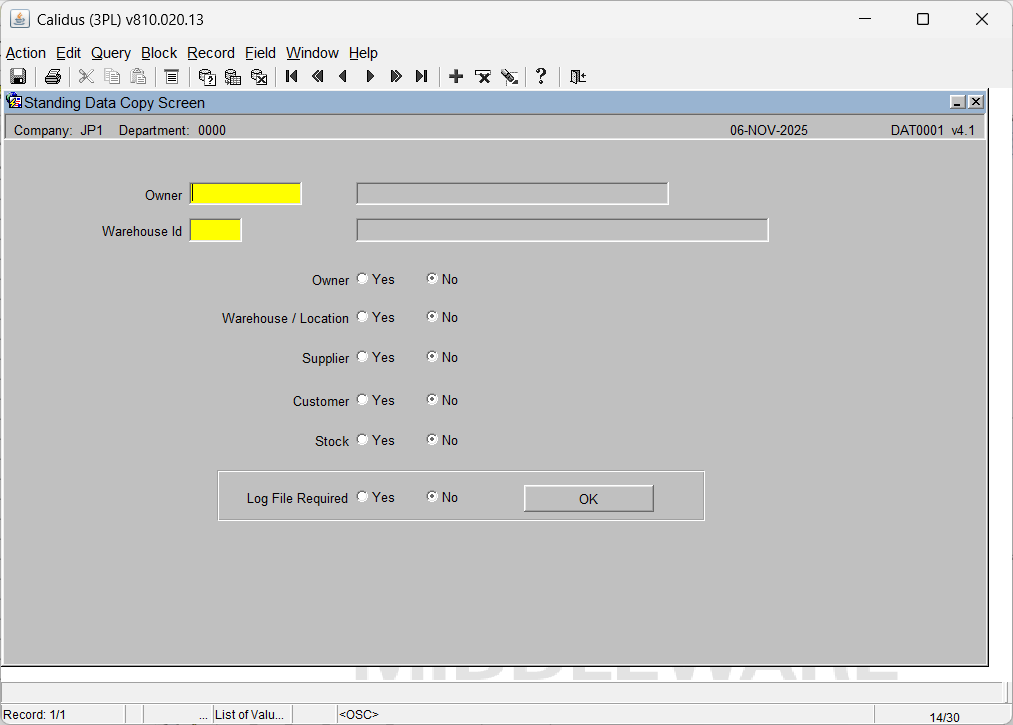Open the Record menu in menu bar
1013x725 pixels.
click(x=210, y=53)
